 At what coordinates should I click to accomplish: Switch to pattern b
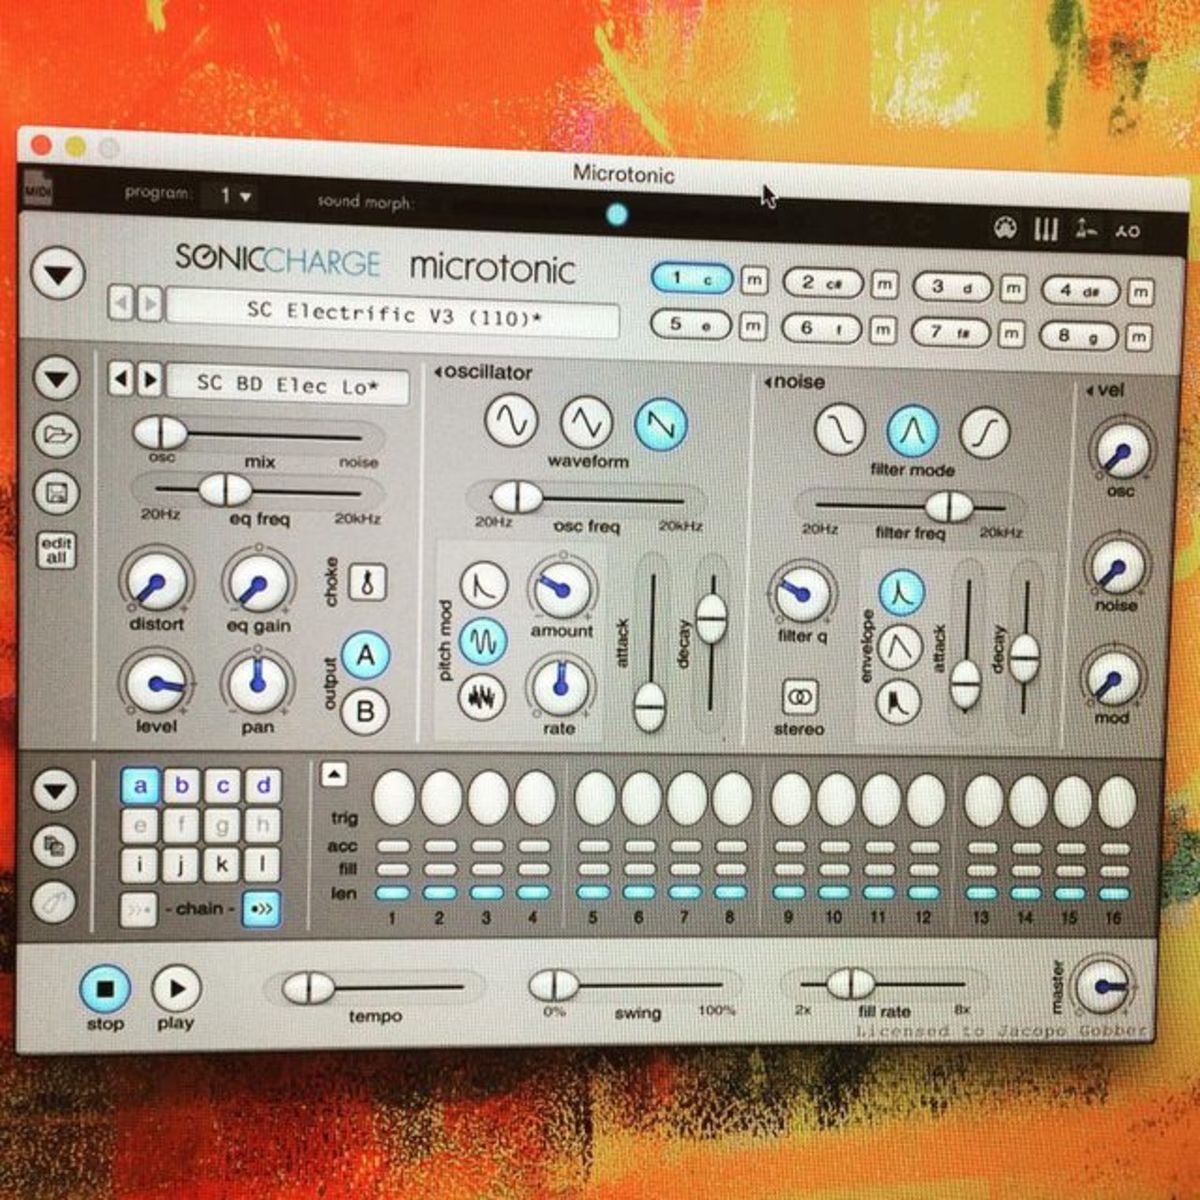click(x=182, y=786)
